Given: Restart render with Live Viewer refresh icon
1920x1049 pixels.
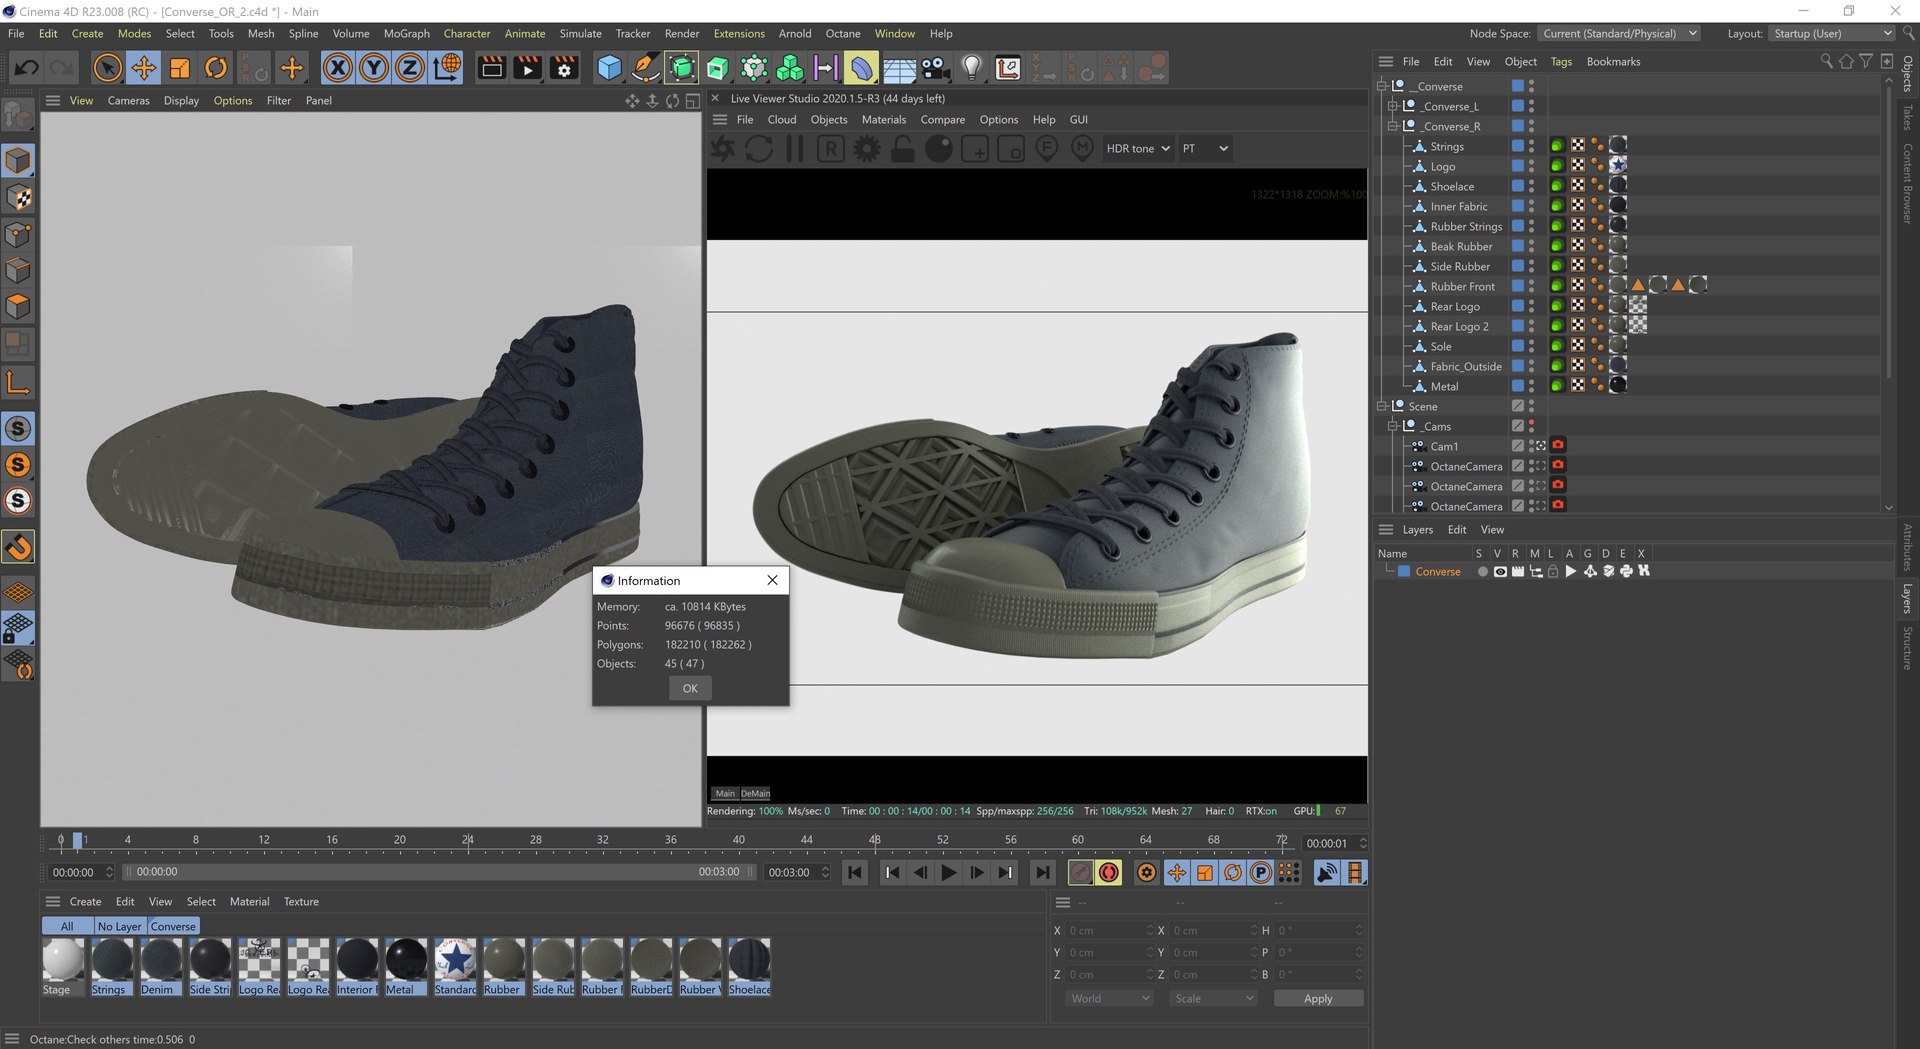Looking at the screenshot, I should (759, 149).
